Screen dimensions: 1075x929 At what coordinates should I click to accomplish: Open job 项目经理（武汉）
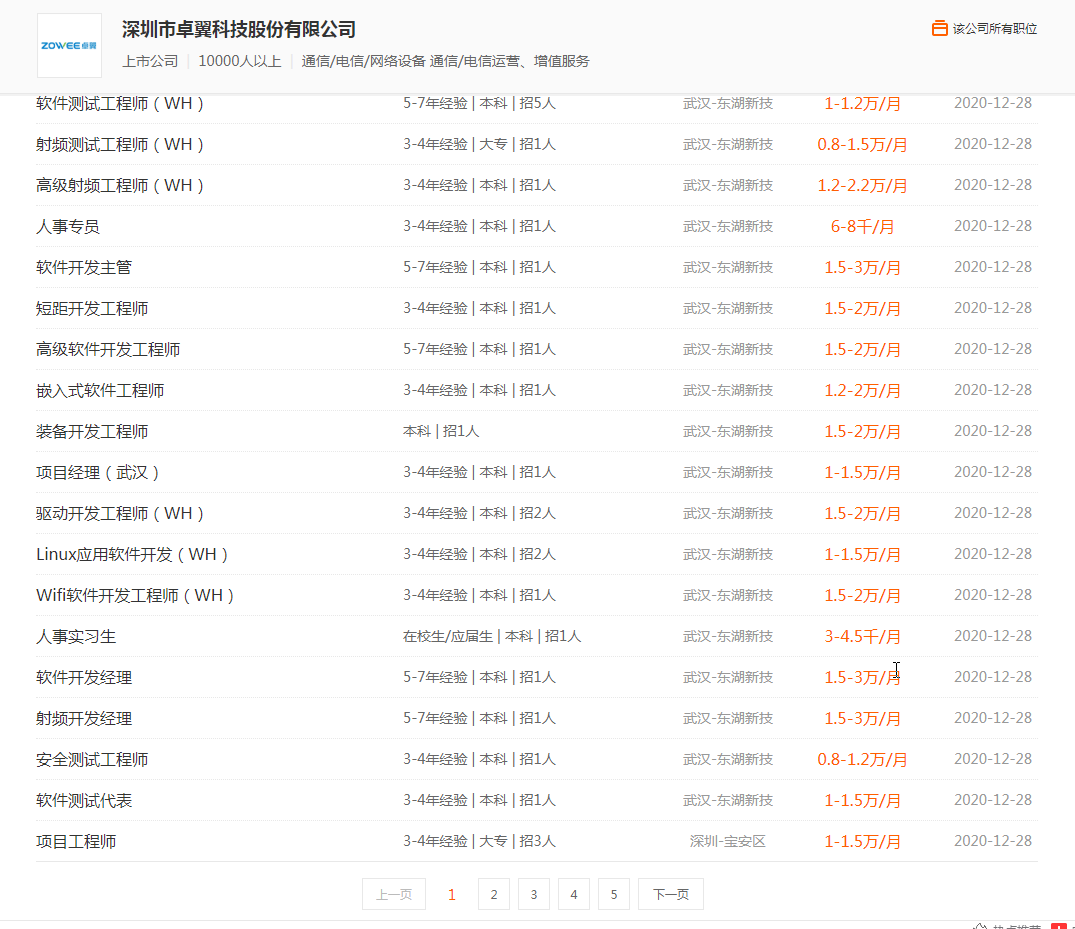click(98, 473)
